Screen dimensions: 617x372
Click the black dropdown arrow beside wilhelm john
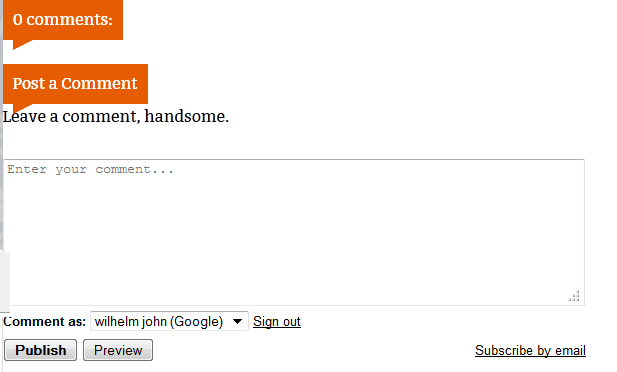click(x=237, y=321)
